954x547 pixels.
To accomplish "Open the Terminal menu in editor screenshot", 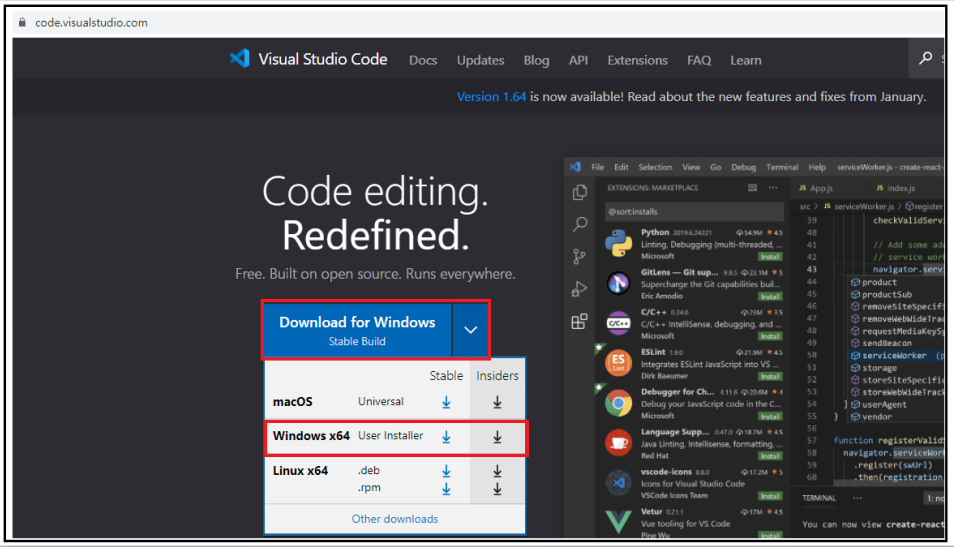I will pyautogui.click(x=782, y=167).
